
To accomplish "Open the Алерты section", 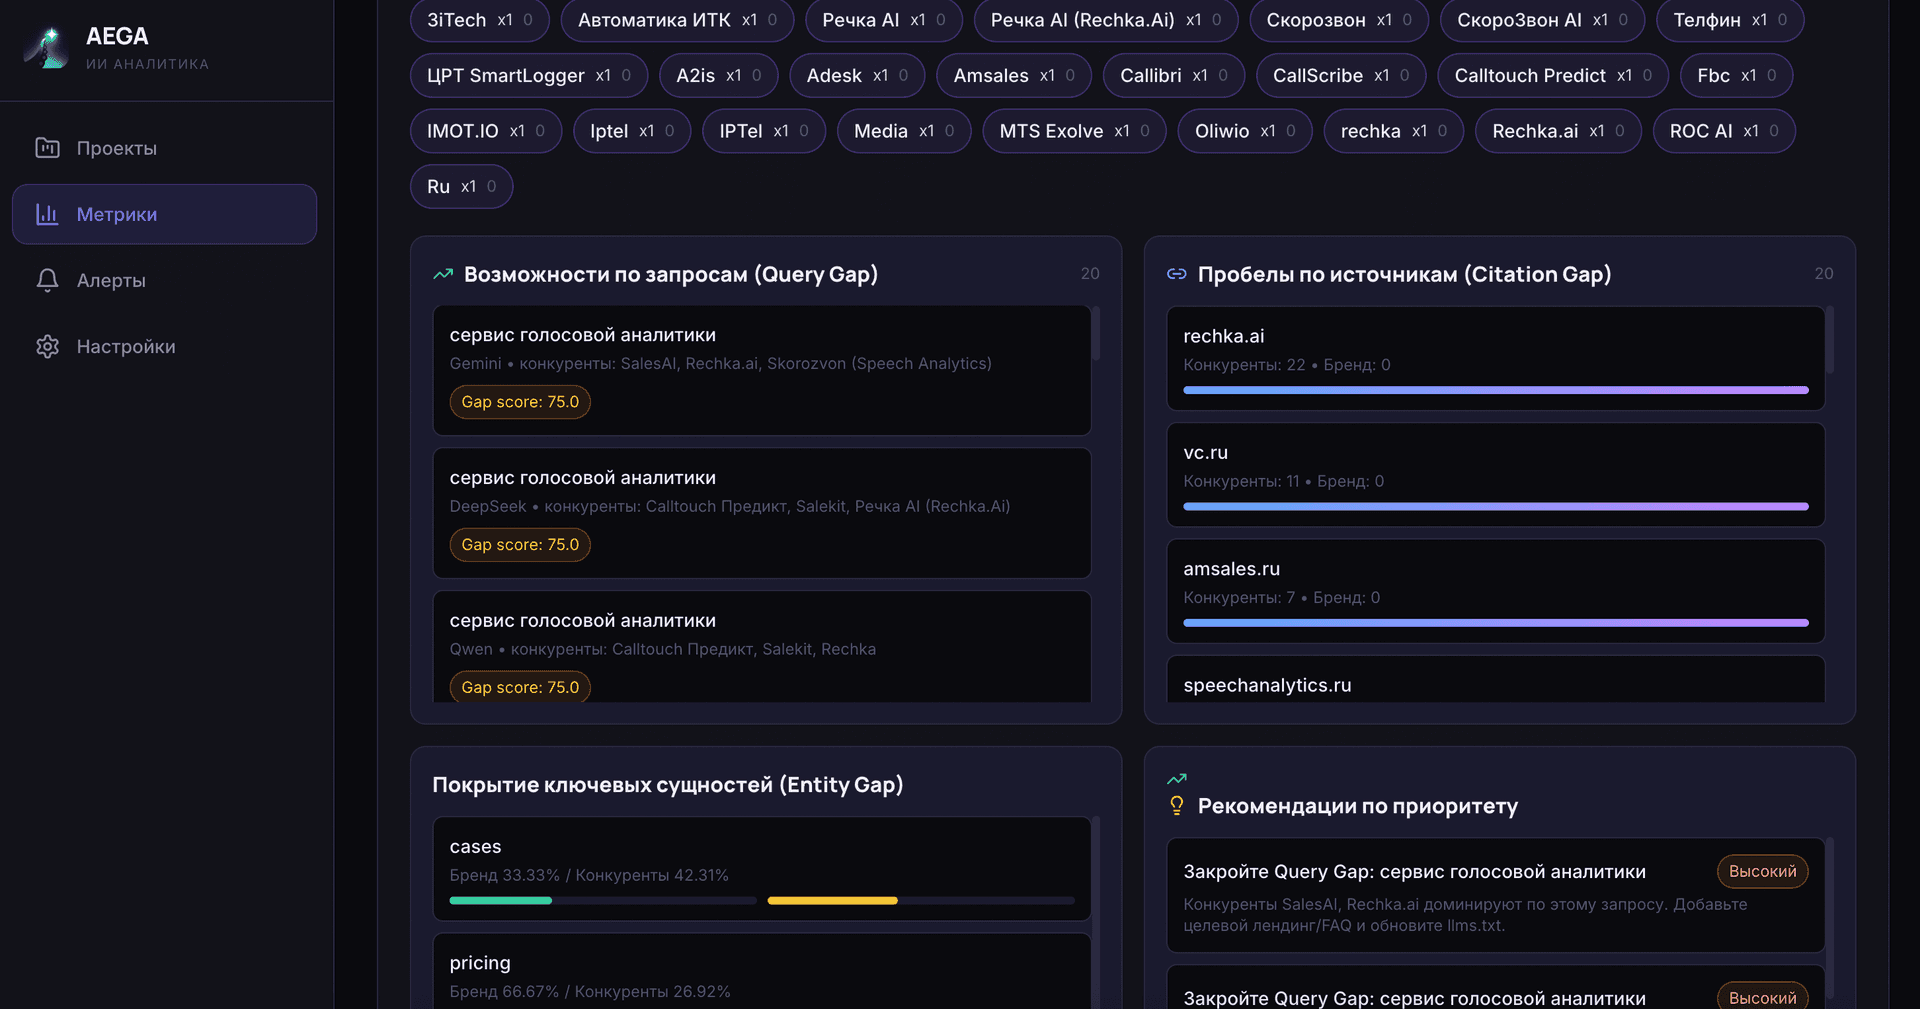I will 112,280.
